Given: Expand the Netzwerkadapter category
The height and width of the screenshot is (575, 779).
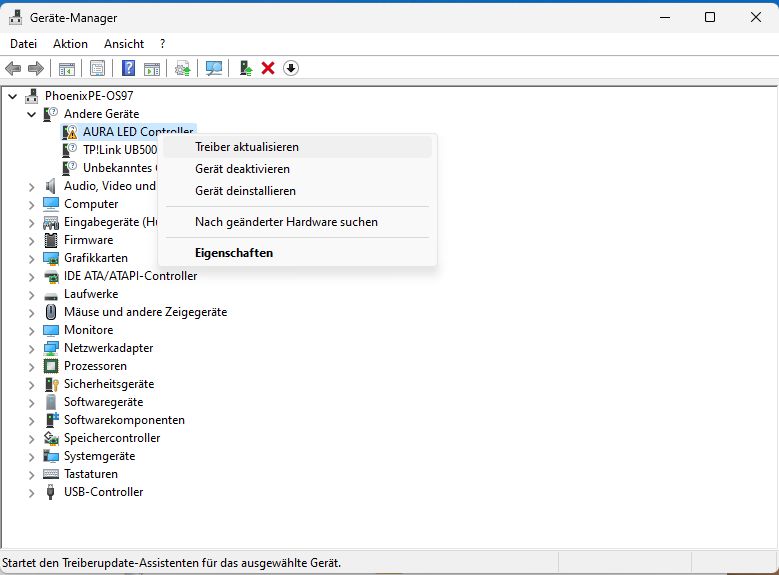Looking at the screenshot, I should point(31,349).
